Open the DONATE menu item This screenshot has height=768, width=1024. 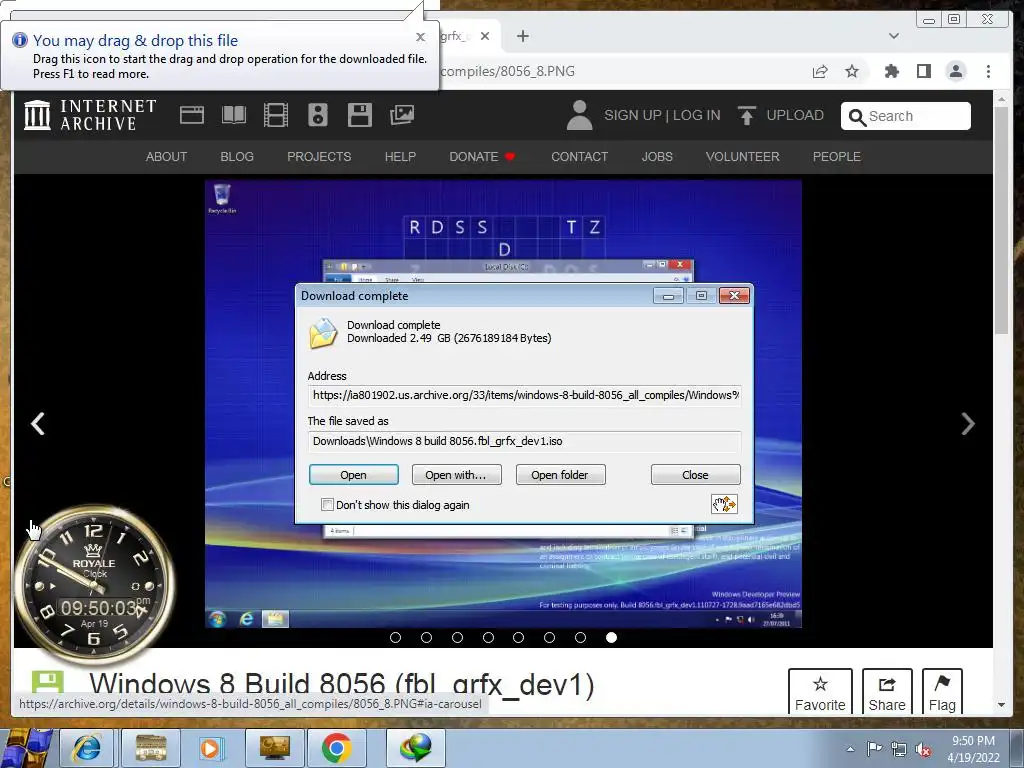[x=482, y=157]
